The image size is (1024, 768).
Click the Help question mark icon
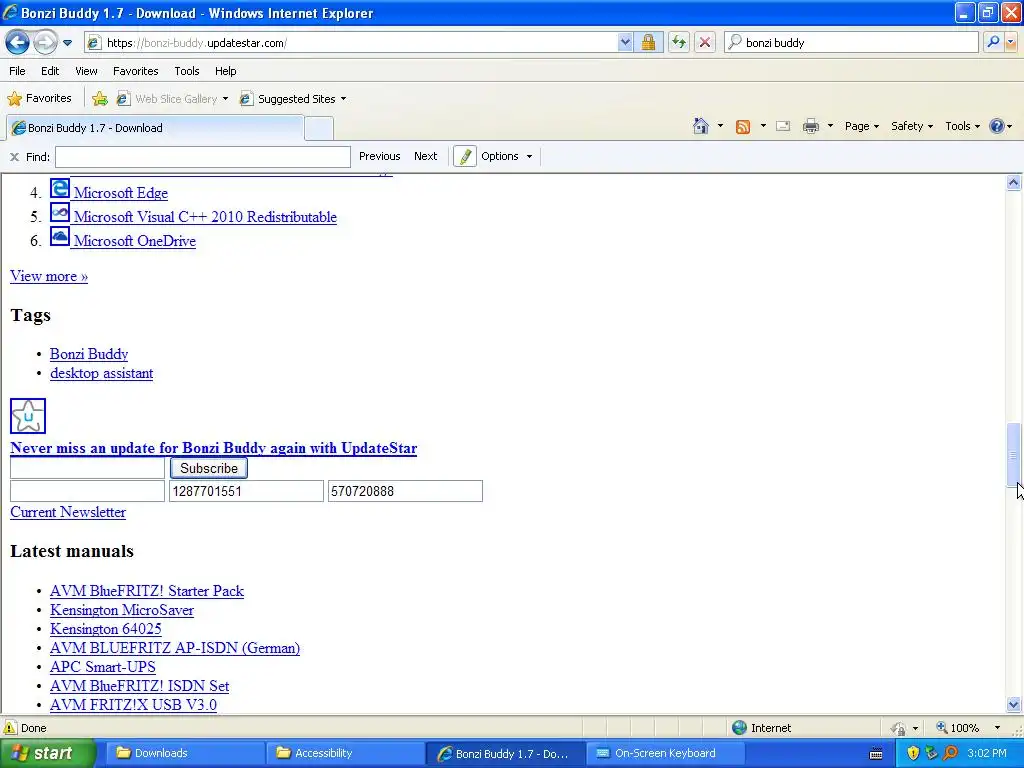pyautogui.click(x=997, y=126)
